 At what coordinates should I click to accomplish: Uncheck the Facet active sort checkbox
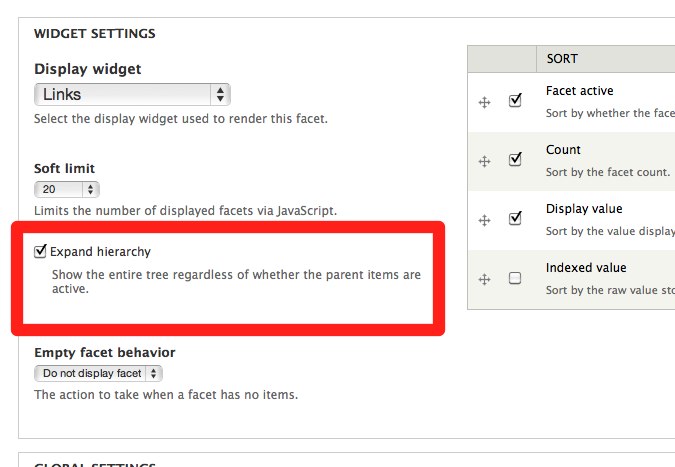point(515,101)
